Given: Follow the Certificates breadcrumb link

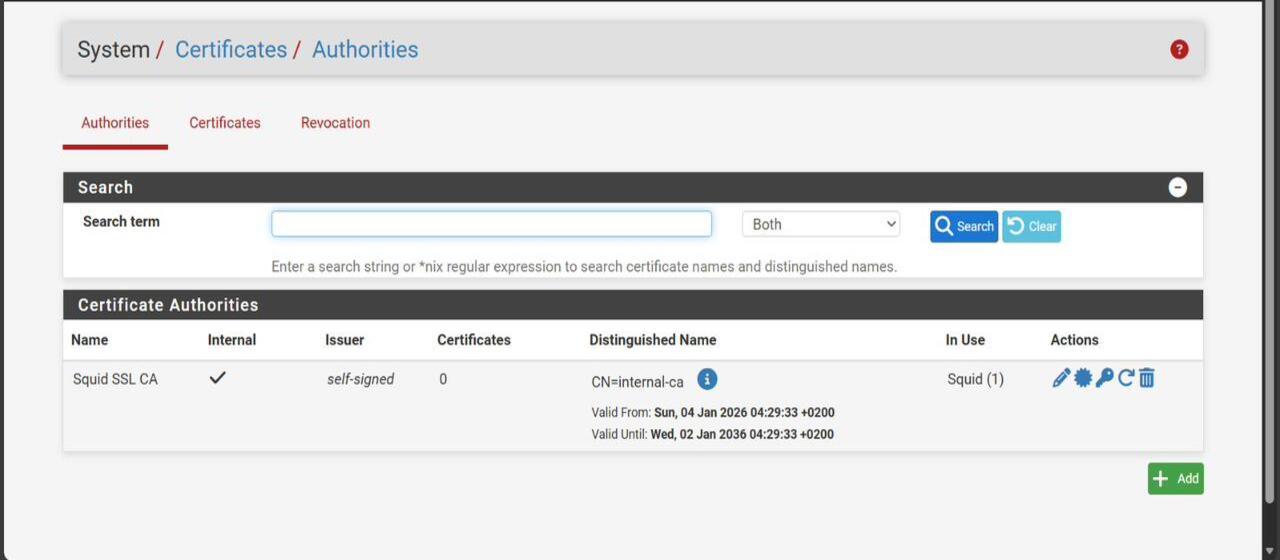Looking at the screenshot, I should (x=231, y=49).
